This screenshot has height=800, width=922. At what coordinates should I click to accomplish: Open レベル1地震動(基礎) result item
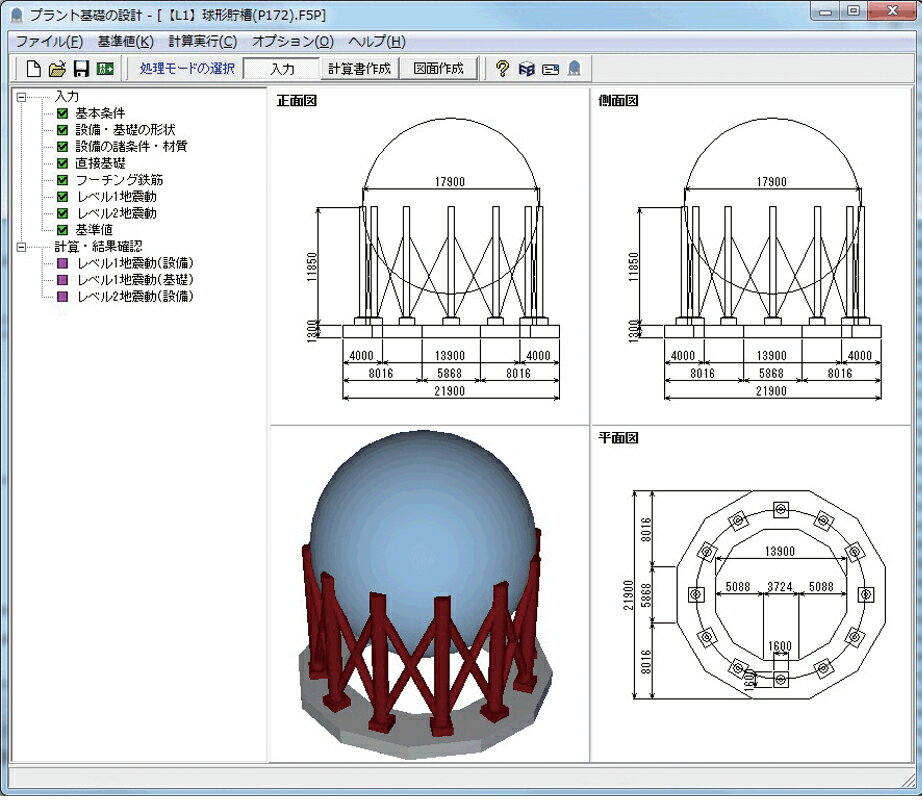coord(135,280)
